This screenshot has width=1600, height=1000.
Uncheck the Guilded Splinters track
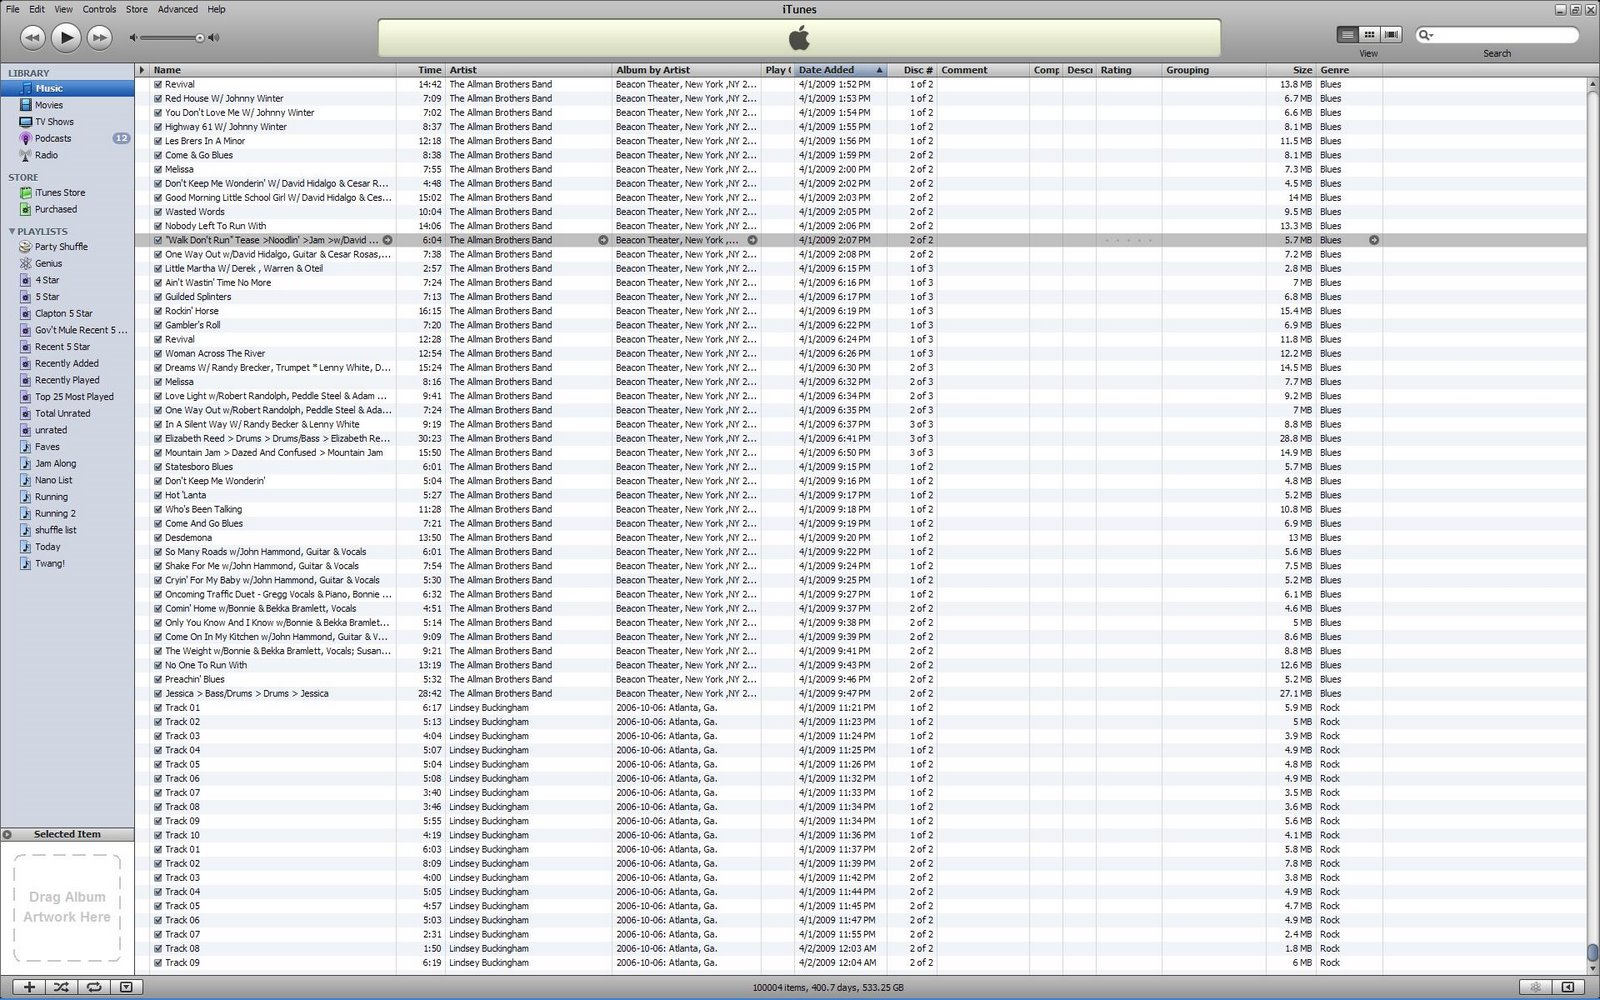[x=158, y=297]
